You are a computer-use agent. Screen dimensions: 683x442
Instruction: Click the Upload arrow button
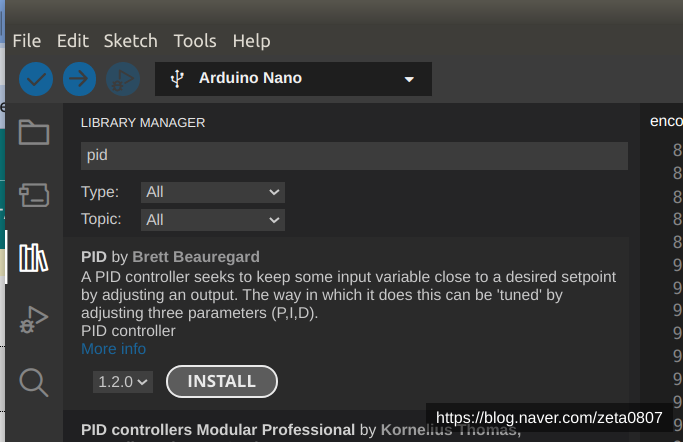79,78
